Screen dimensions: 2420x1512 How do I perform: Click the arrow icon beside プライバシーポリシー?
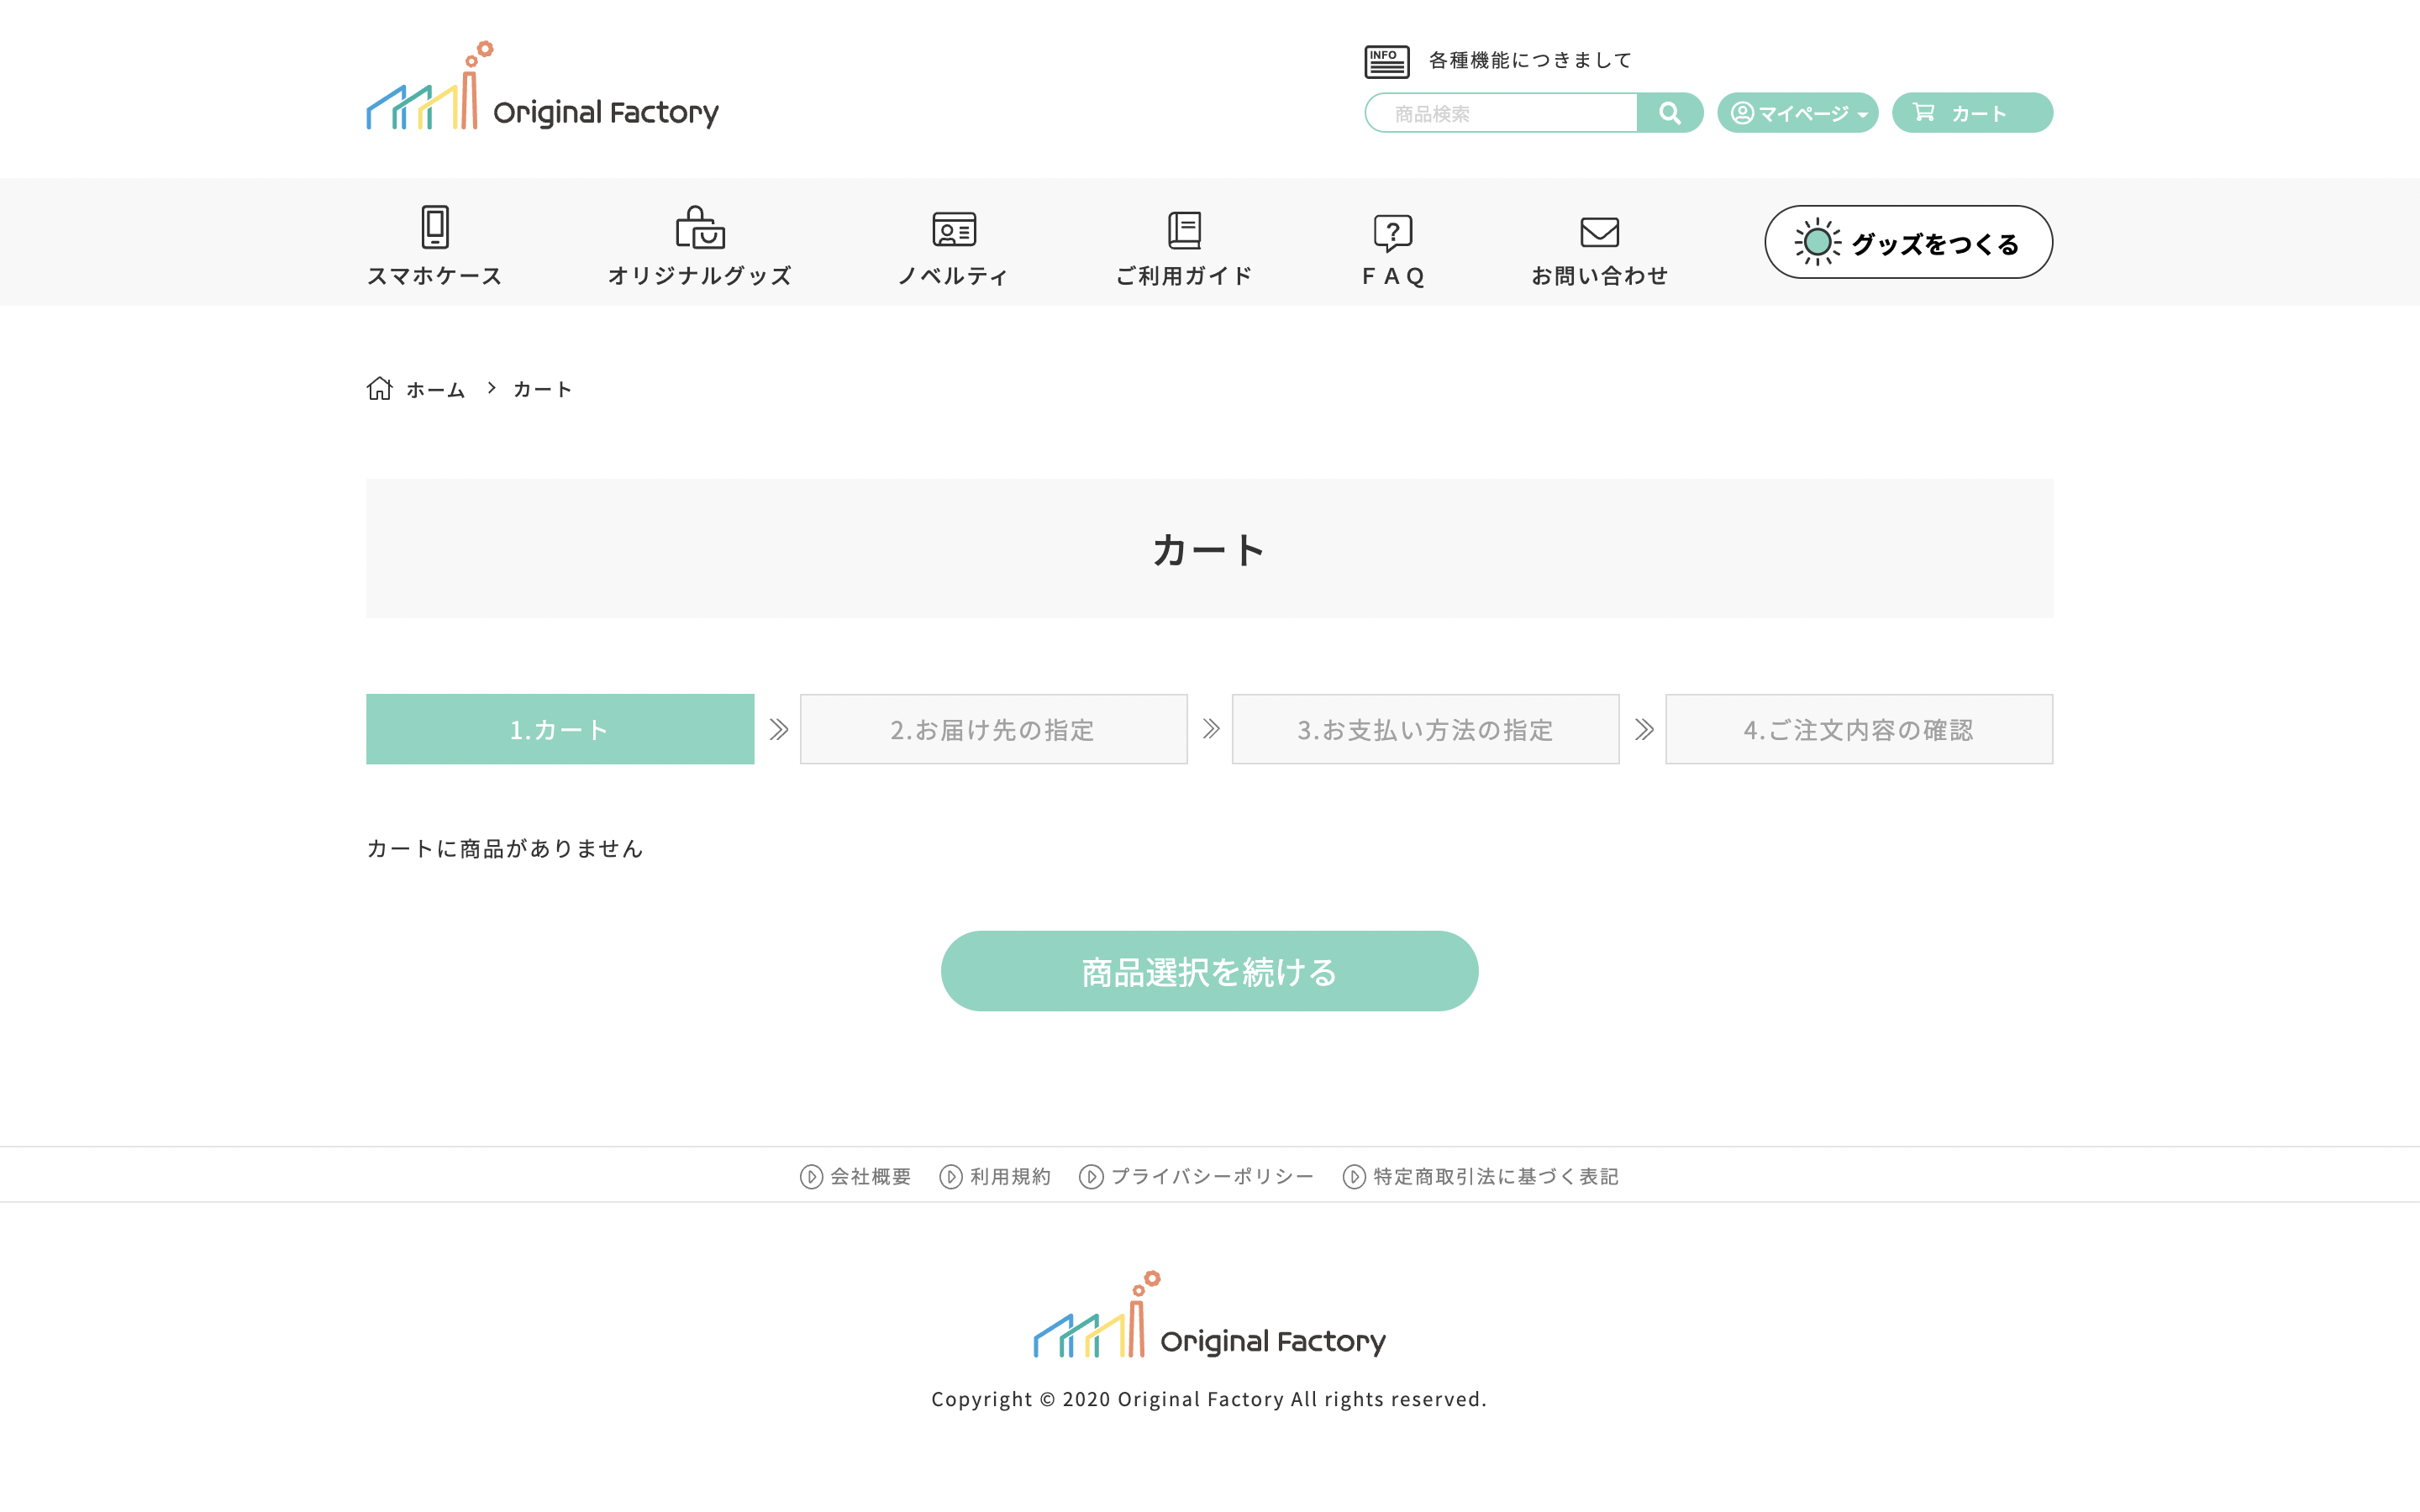point(1091,1177)
